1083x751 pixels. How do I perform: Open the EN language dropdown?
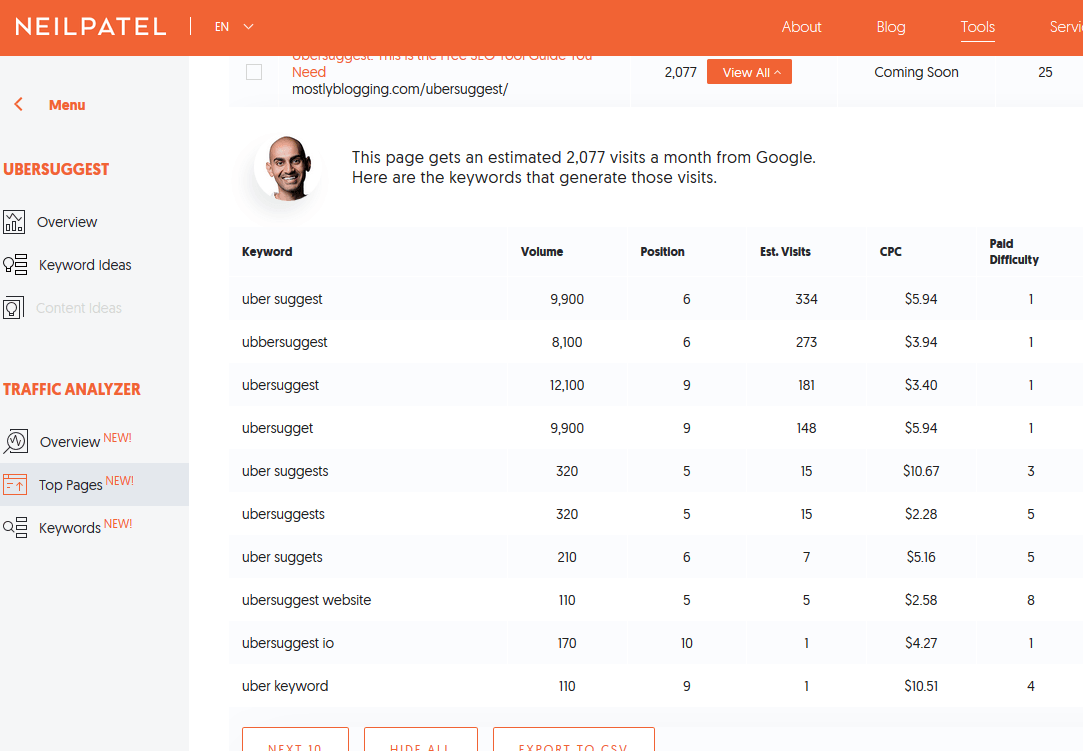pos(234,27)
